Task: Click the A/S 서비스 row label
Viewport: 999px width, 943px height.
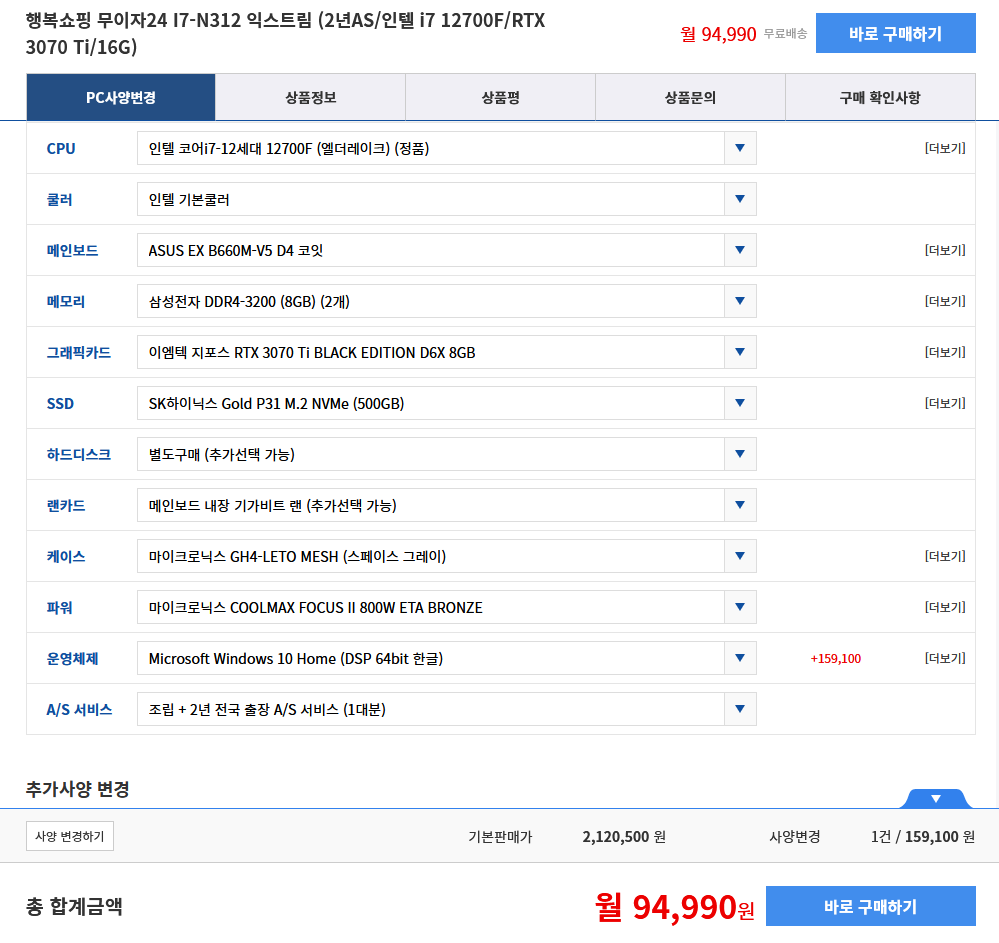Action: click(x=79, y=709)
